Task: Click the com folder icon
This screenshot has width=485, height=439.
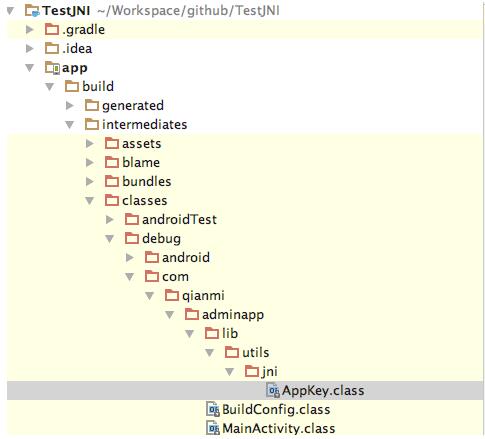Action: [x=152, y=276]
